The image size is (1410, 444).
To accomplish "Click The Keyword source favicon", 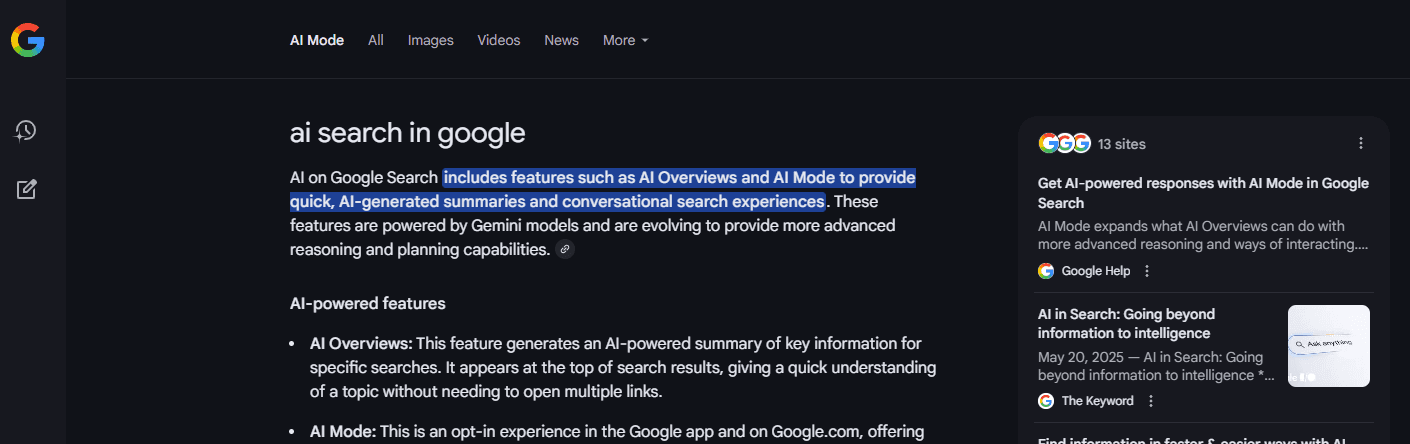I will tap(1046, 401).
